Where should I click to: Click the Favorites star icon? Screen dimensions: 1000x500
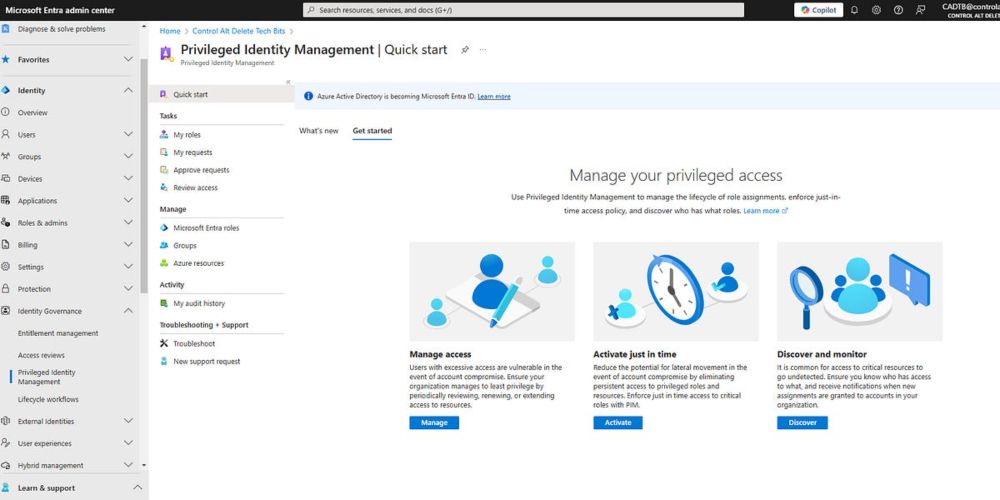pos(6,59)
